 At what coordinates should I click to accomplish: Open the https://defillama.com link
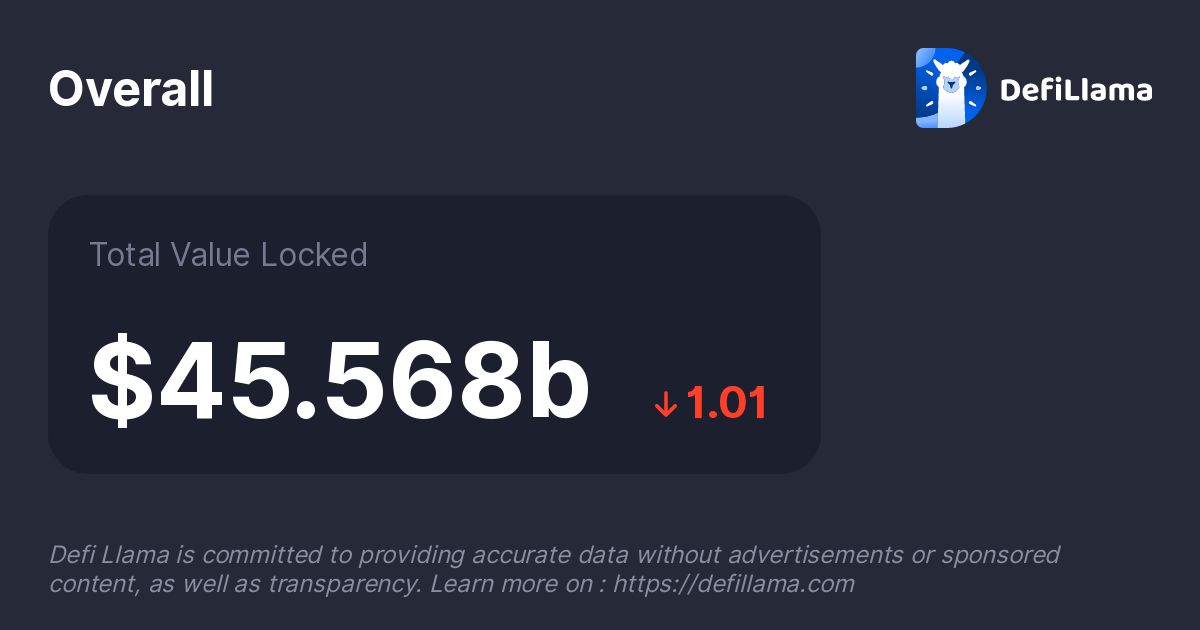coord(733,584)
